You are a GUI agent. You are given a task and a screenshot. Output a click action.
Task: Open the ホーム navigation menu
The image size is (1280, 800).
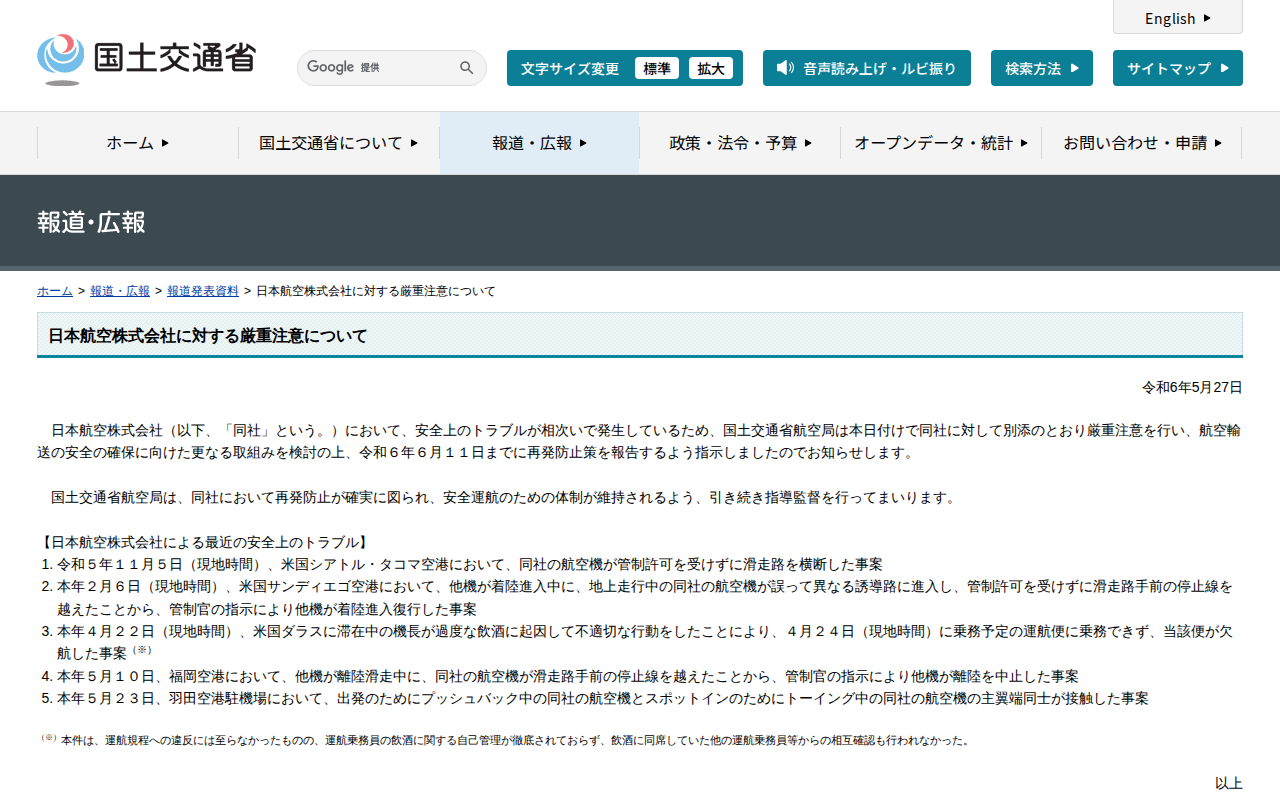[x=138, y=143]
